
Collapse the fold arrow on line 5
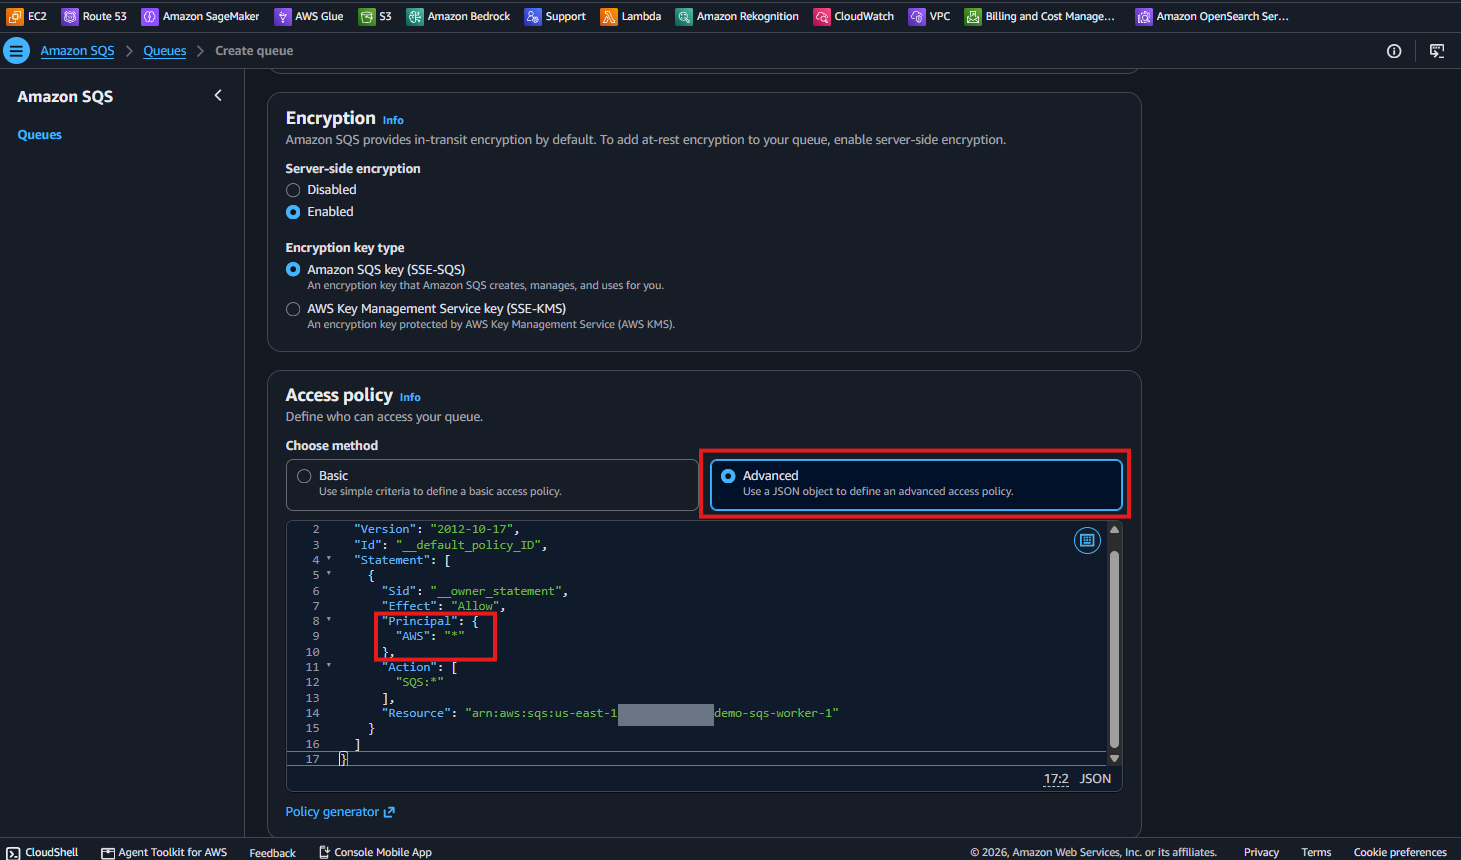tap(329, 574)
